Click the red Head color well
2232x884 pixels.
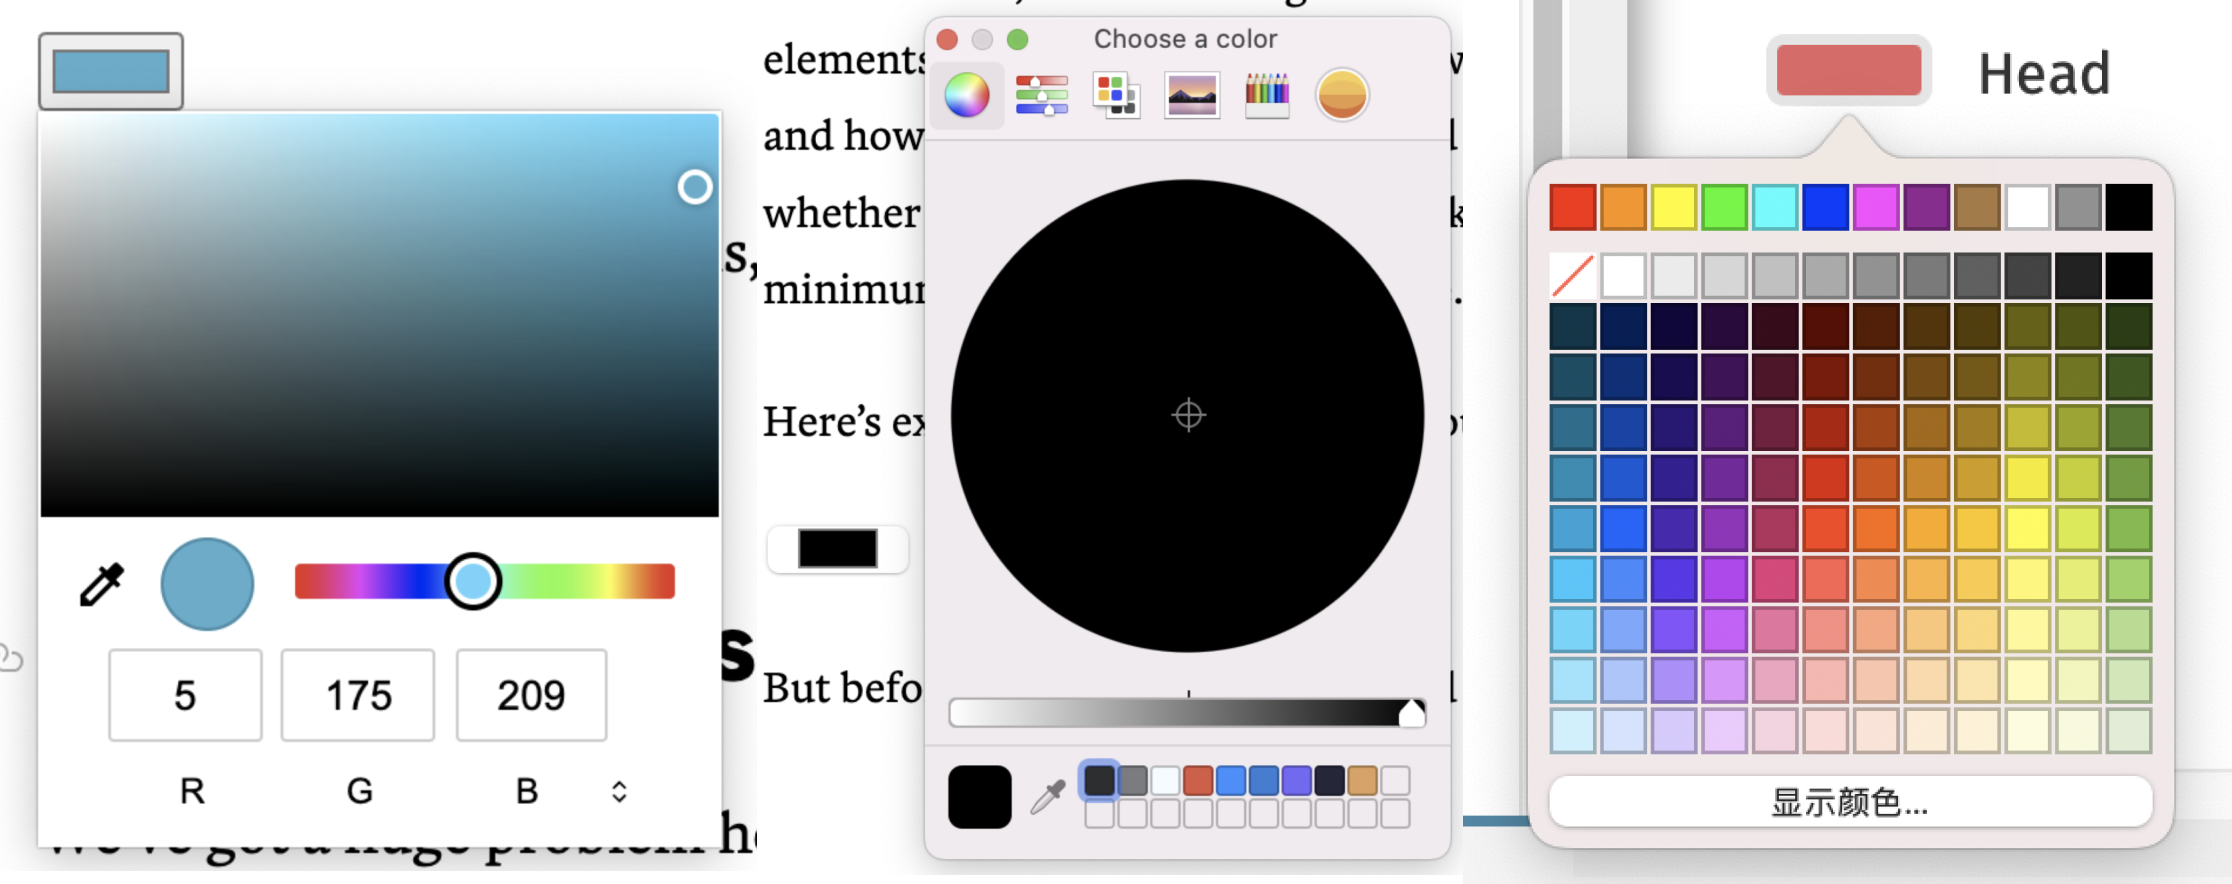click(x=1849, y=70)
